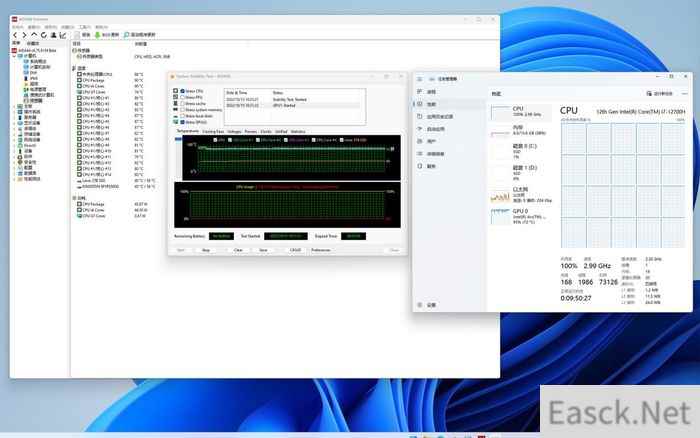The image size is (700, 438).
Task: Open the AIDA64 Report toolbar button
Action: (83, 35)
